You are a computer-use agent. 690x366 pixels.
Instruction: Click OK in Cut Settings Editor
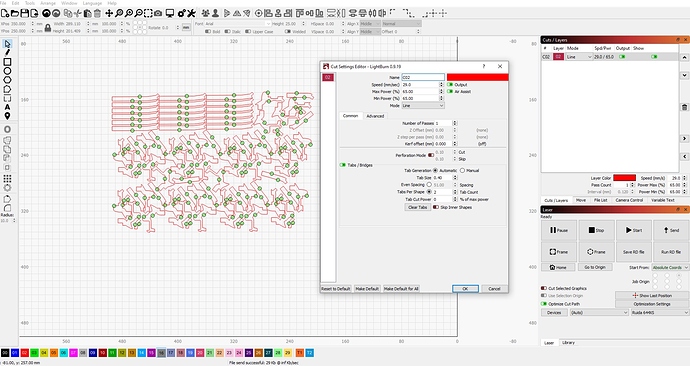click(x=465, y=289)
